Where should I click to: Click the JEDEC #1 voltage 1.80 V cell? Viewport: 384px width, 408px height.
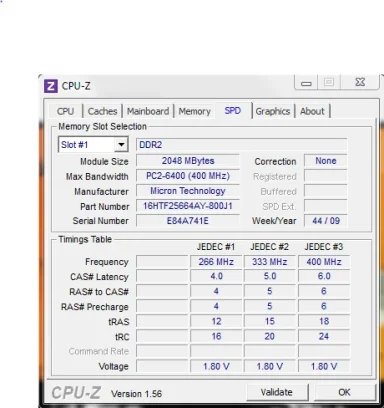(x=216, y=366)
